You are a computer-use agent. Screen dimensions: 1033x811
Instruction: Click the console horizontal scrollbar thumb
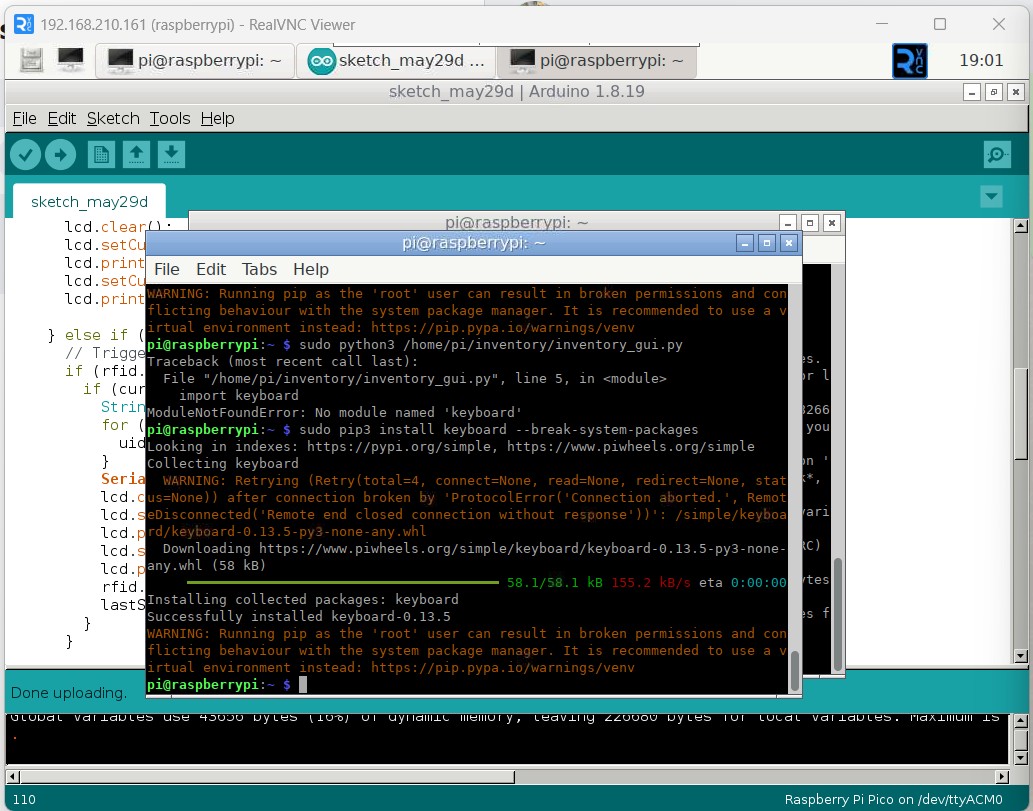[267, 777]
